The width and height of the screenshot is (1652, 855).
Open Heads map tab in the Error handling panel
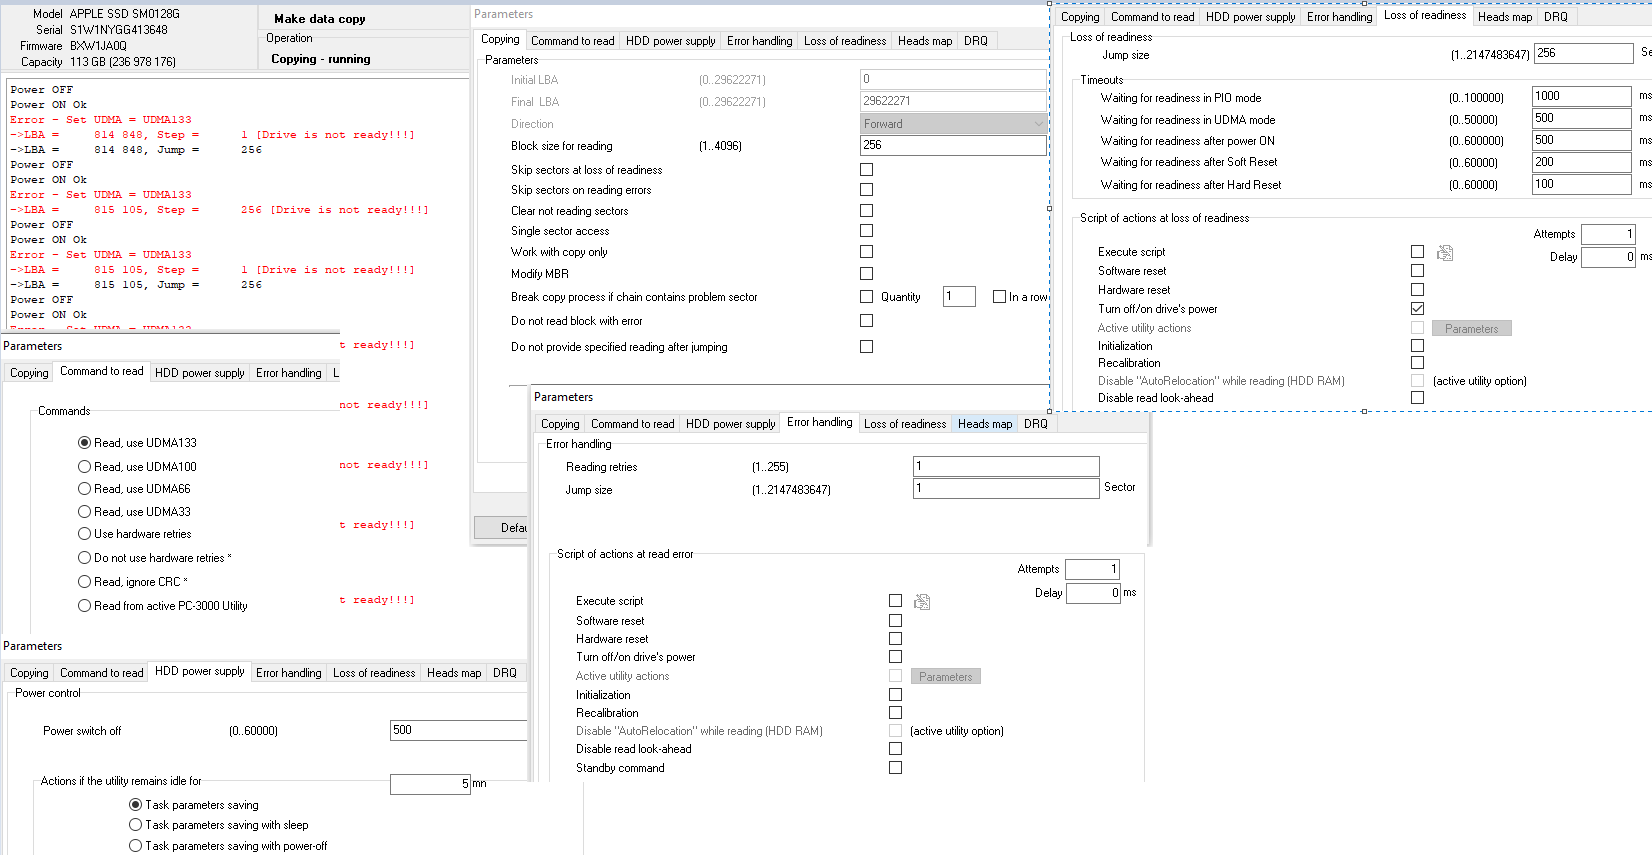point(984,424)
